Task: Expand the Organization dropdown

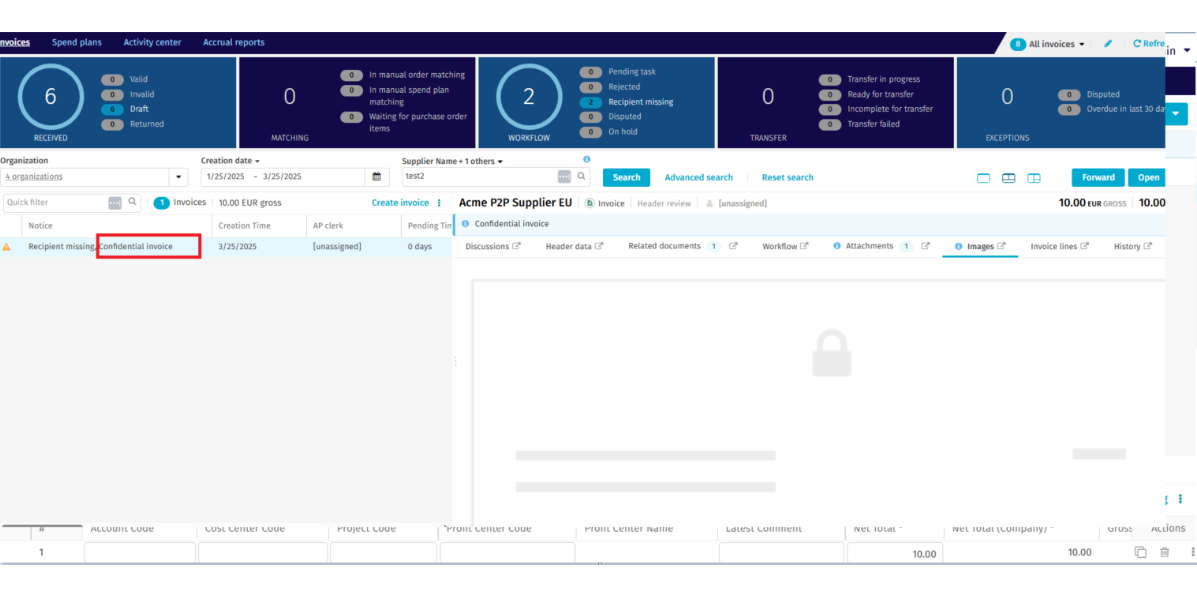Action: point(179,177)
